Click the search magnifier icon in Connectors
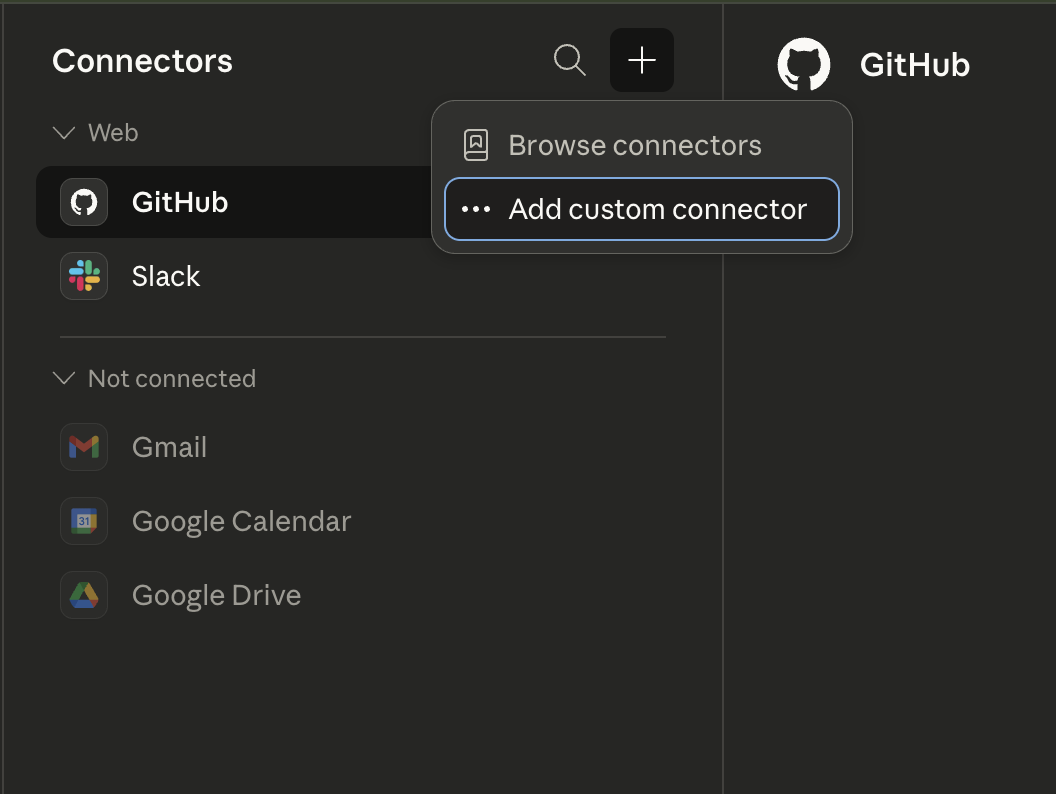Viewport: 1056px width, 794px height. click(569, 60)
